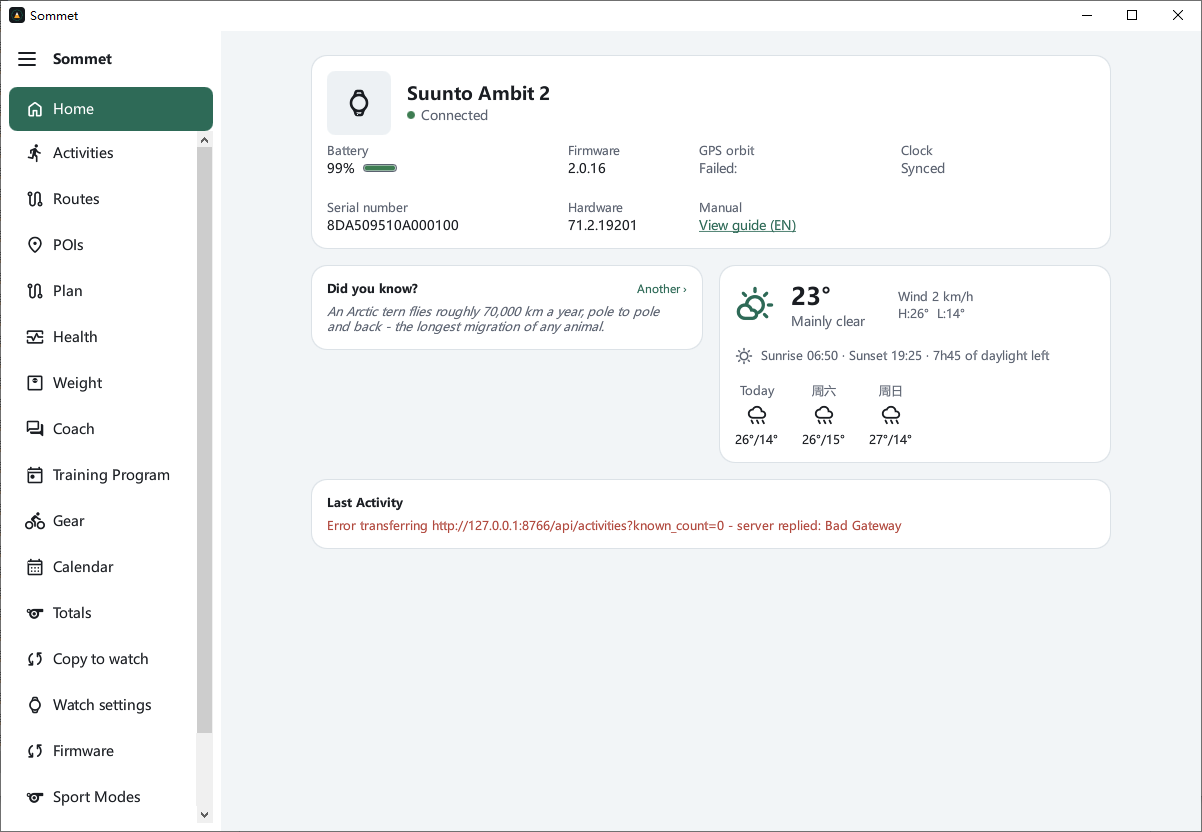Click the Activities runner icon
Viewport: 1202px width, 832px height.
click(x=35, y=153)
